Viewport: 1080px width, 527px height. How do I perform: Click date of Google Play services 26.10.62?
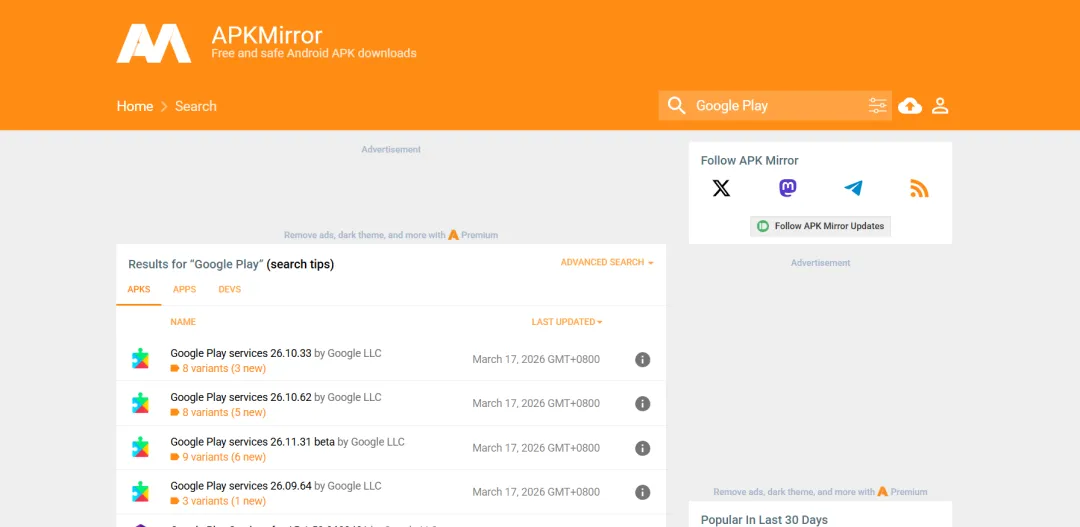pos(536,404)
